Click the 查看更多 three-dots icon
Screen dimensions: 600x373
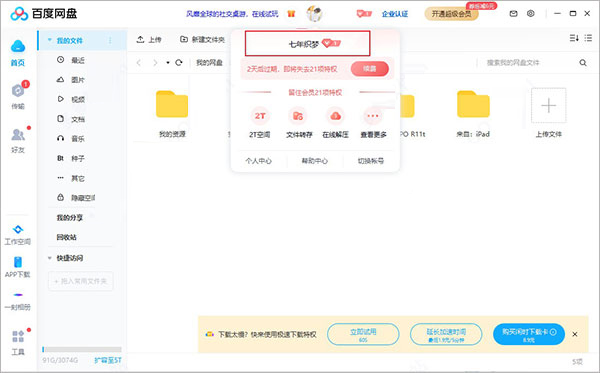tap(373, 116)
